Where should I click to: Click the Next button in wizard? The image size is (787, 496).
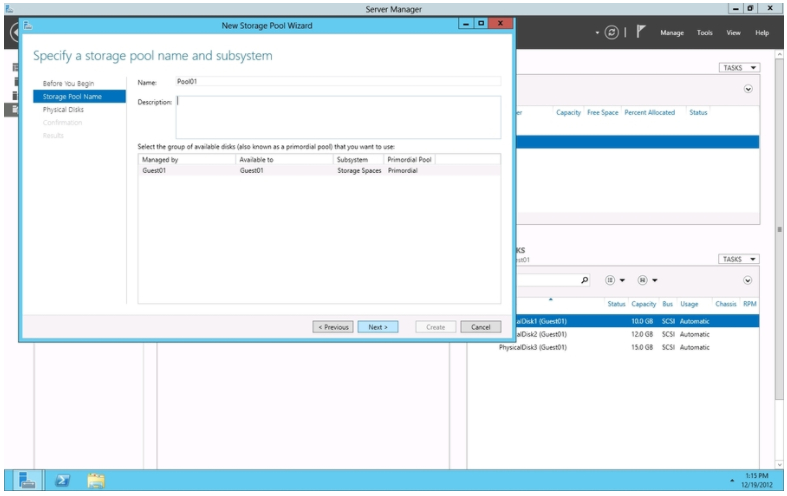point(378,327)
